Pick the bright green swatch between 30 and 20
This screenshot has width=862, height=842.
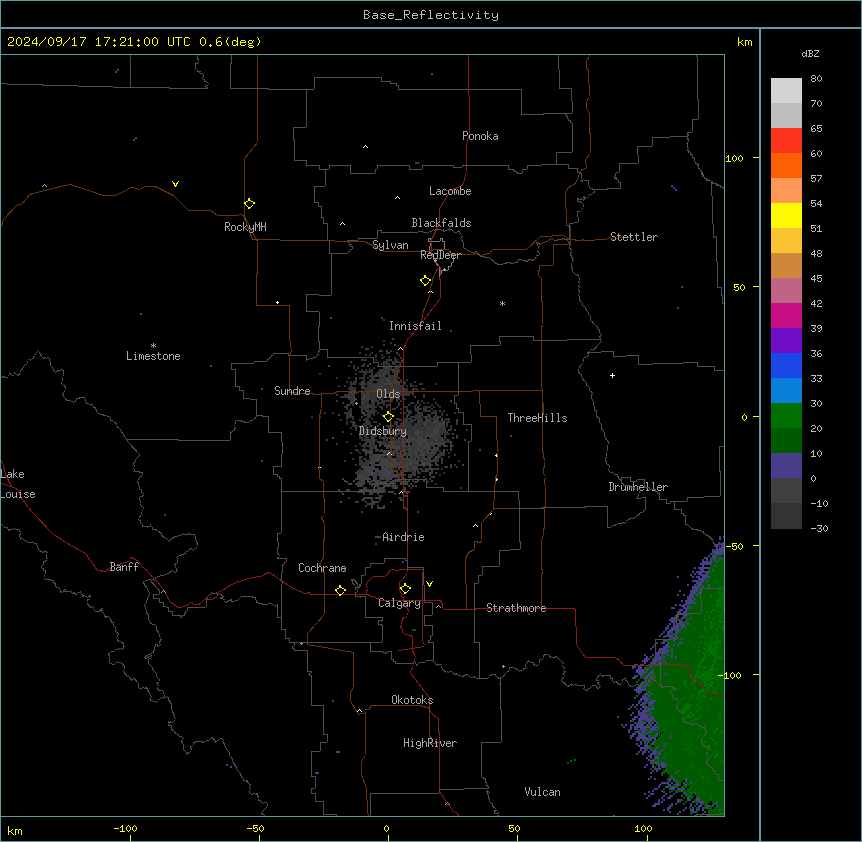click(x=786, y=416)
